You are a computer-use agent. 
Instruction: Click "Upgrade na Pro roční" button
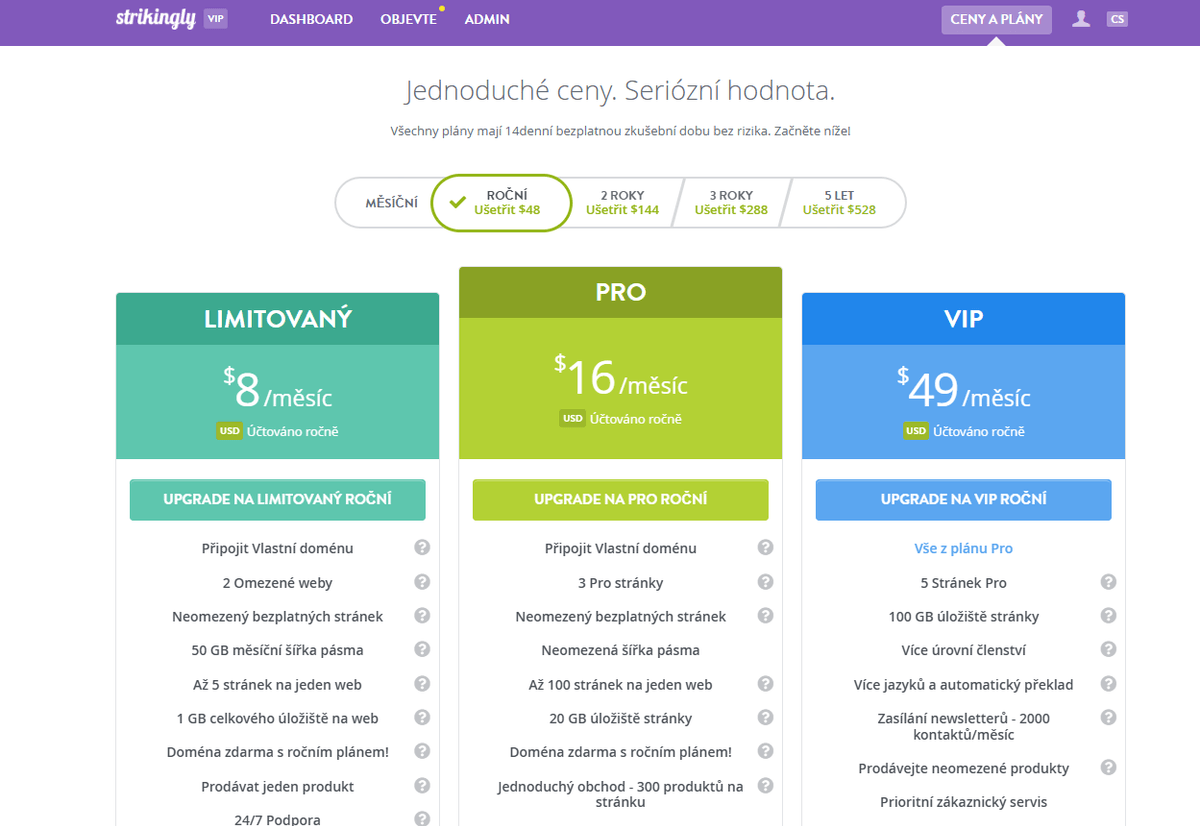[x=620, y=499]
